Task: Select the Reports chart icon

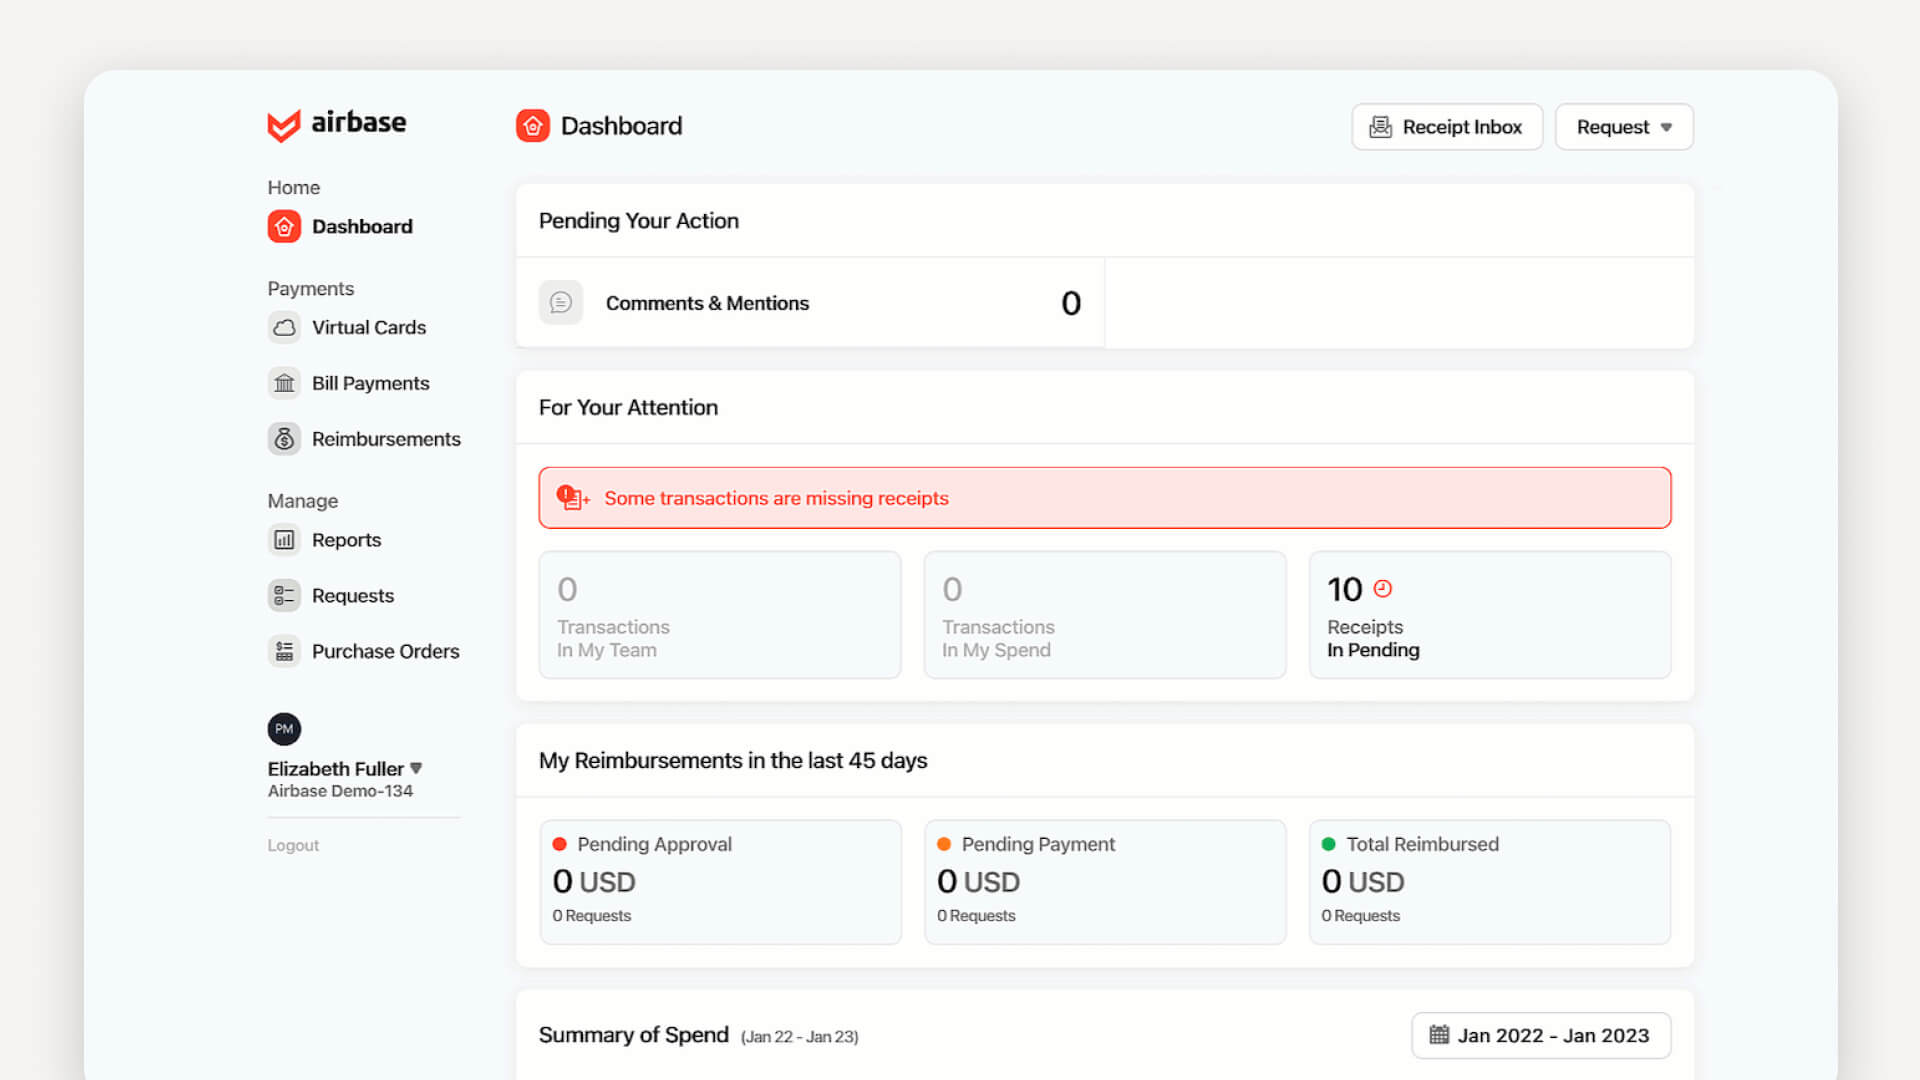Action: (284, 539)
